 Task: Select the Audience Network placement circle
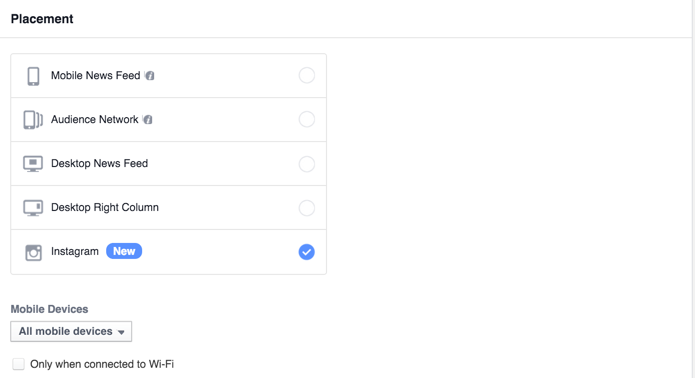tap(307, 119)
